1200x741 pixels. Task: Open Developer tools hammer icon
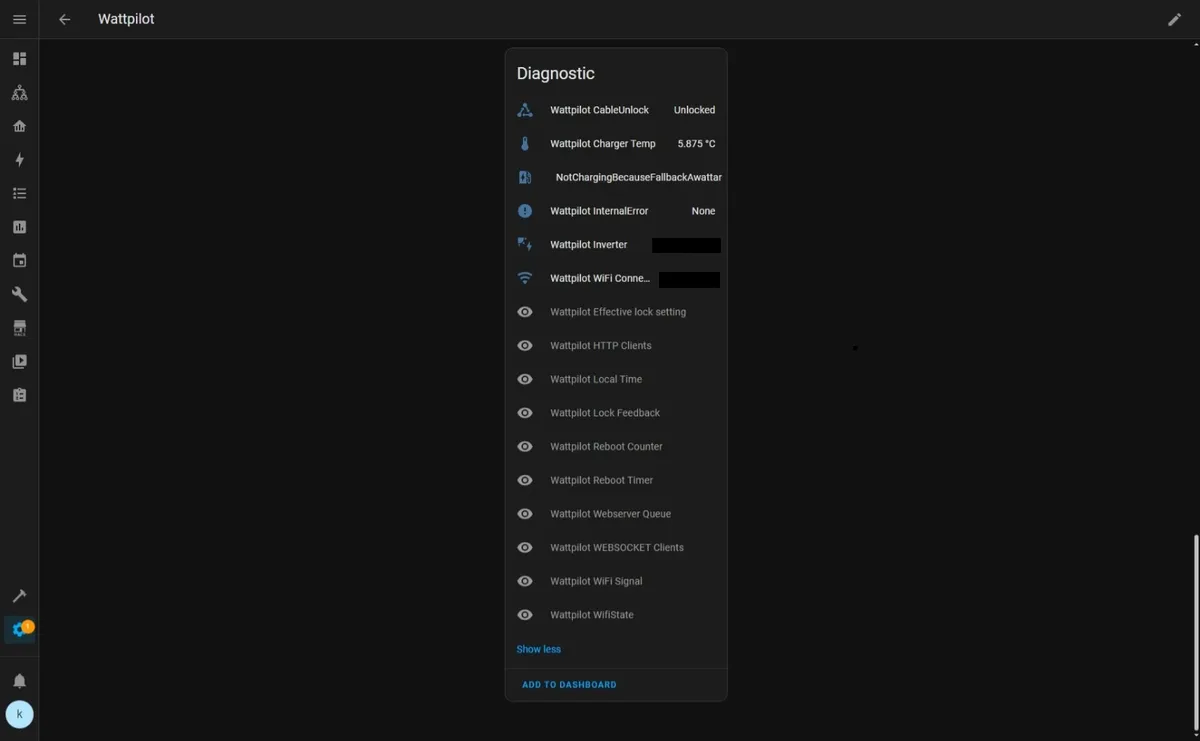coord(19,596)
